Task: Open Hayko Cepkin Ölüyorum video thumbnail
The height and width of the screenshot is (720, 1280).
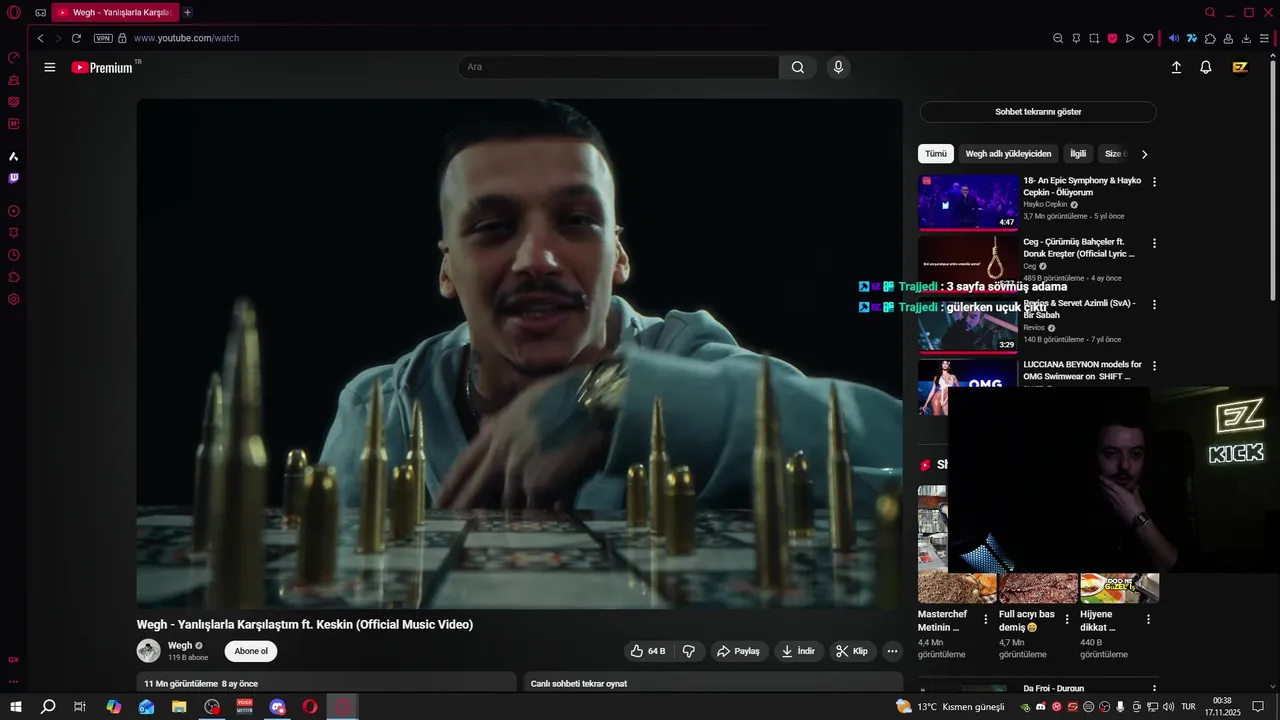Action: (968, 202)
